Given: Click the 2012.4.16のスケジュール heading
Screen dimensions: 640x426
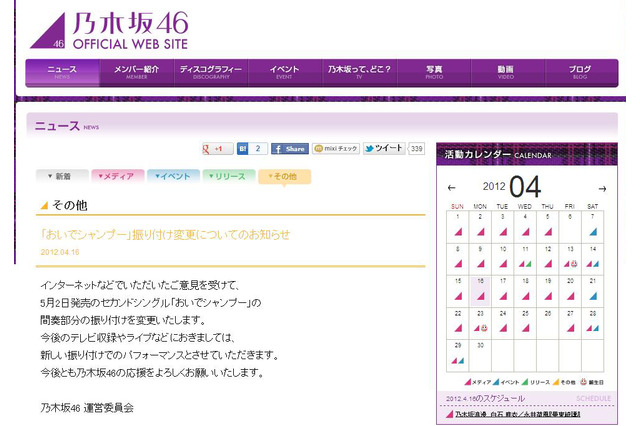Looking at the screenshot, I should tap(485, 398).
